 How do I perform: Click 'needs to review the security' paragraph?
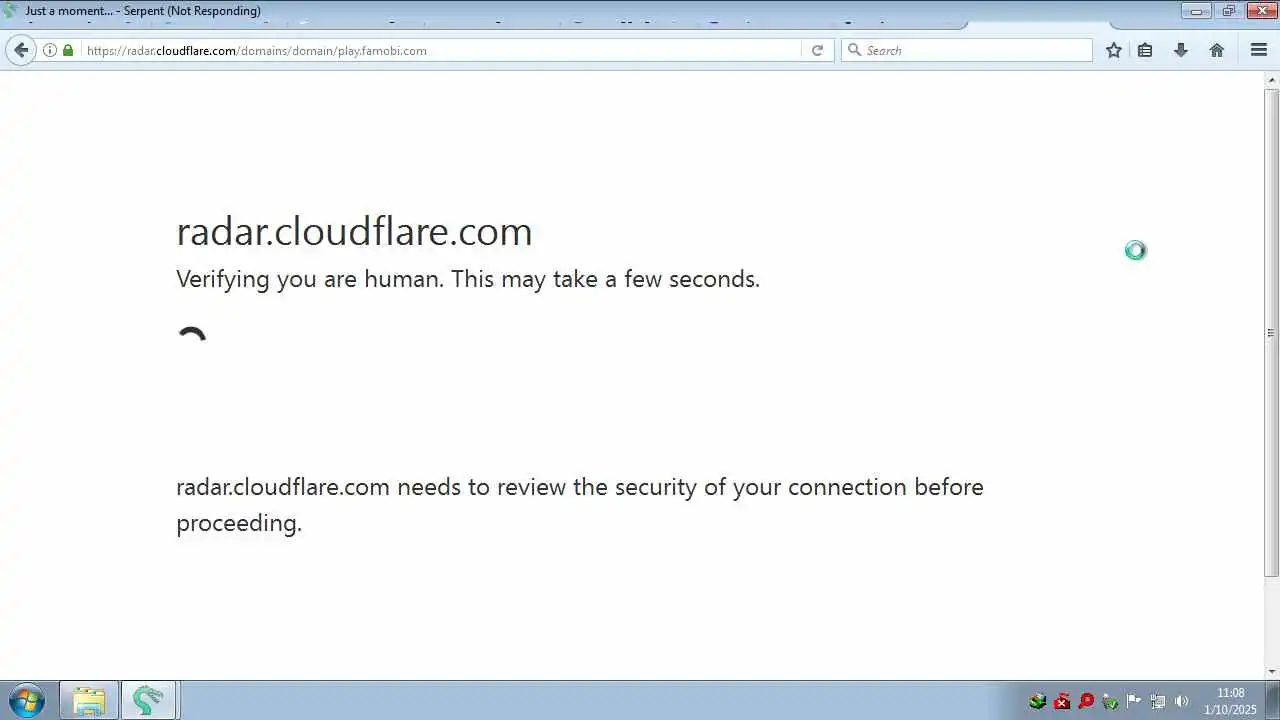pyautogui.click(x=580, y=505)
